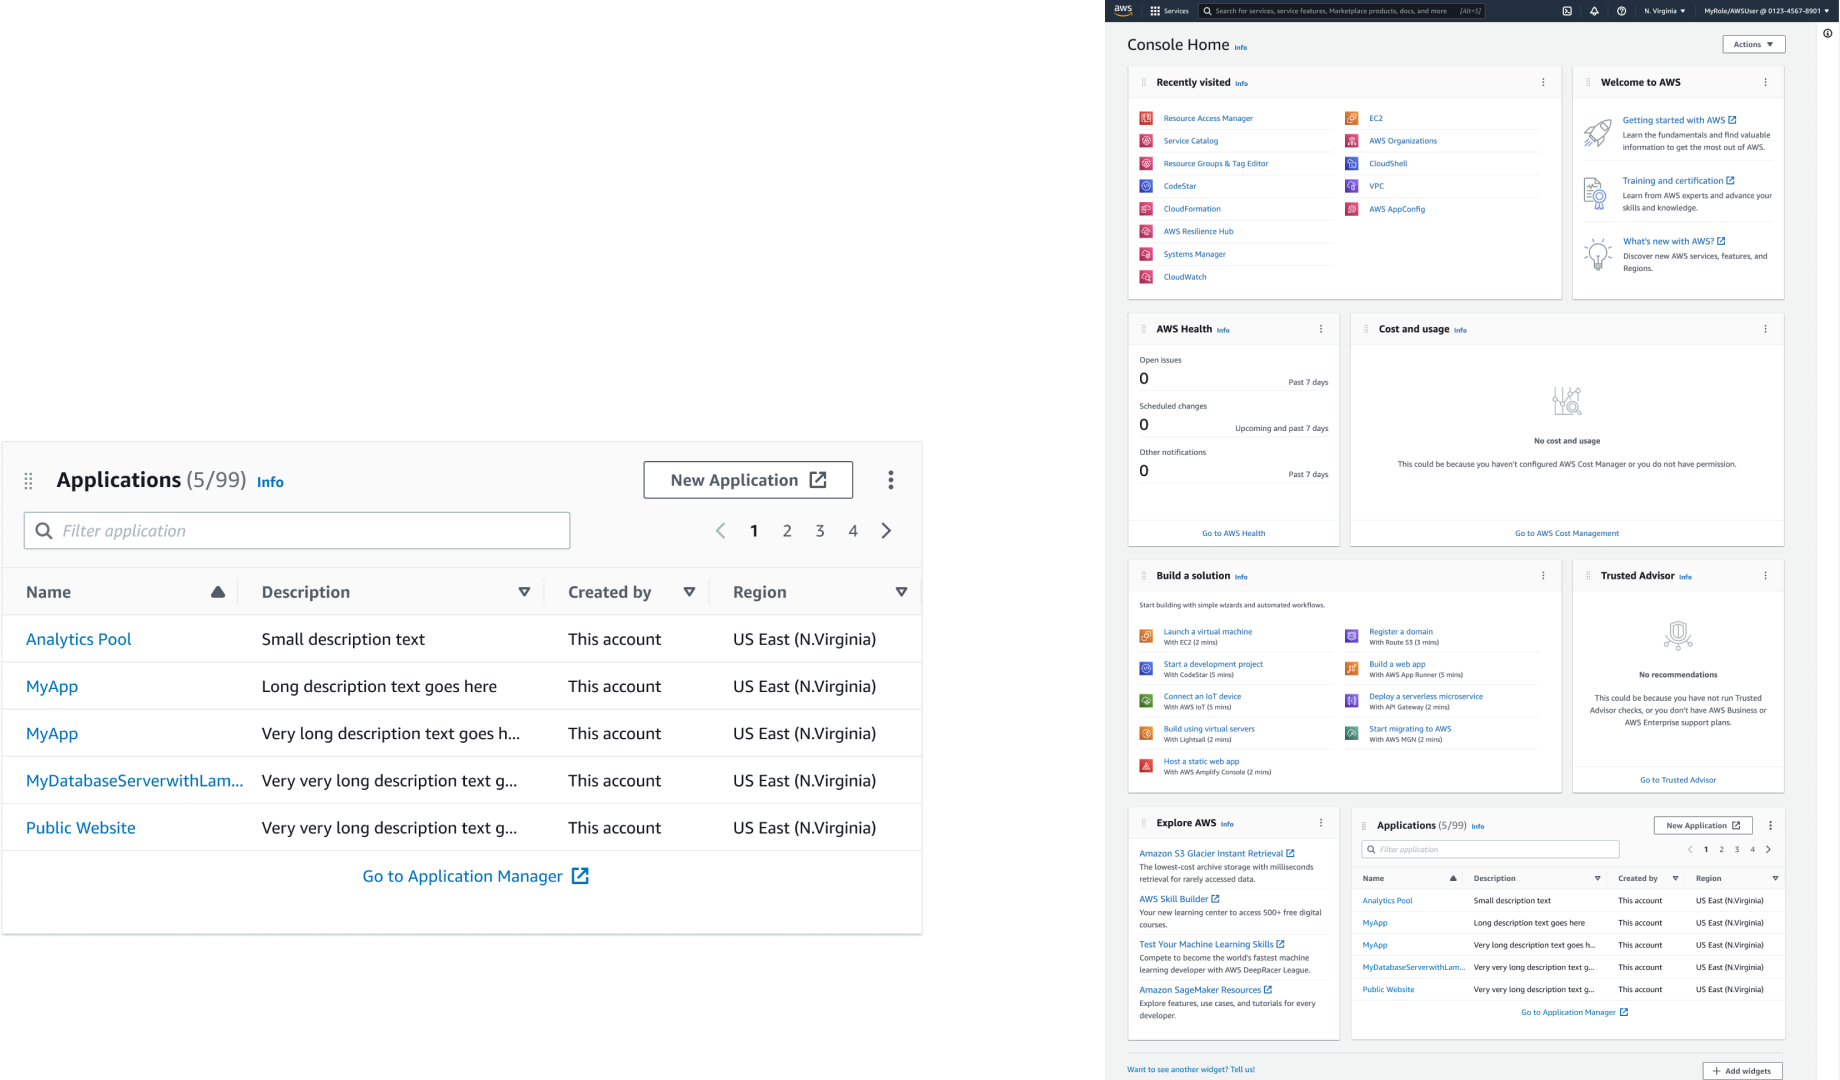This screenshot has width=1840, height=1080.
Task: Open Training and certification link
Action: (1678, 181)
